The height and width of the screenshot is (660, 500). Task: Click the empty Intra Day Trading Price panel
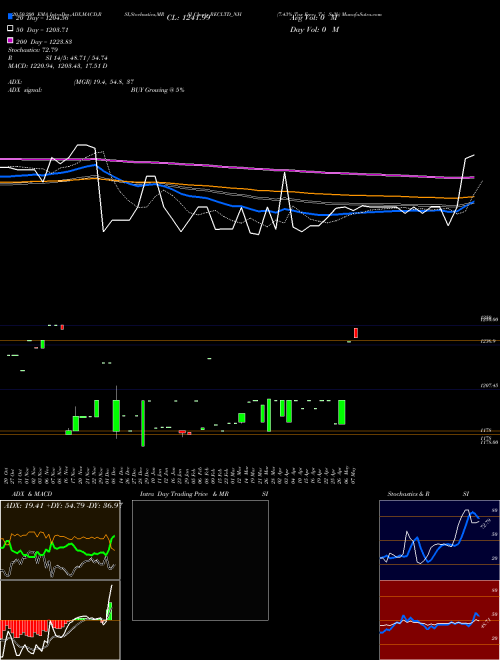[x=200, y=560]
